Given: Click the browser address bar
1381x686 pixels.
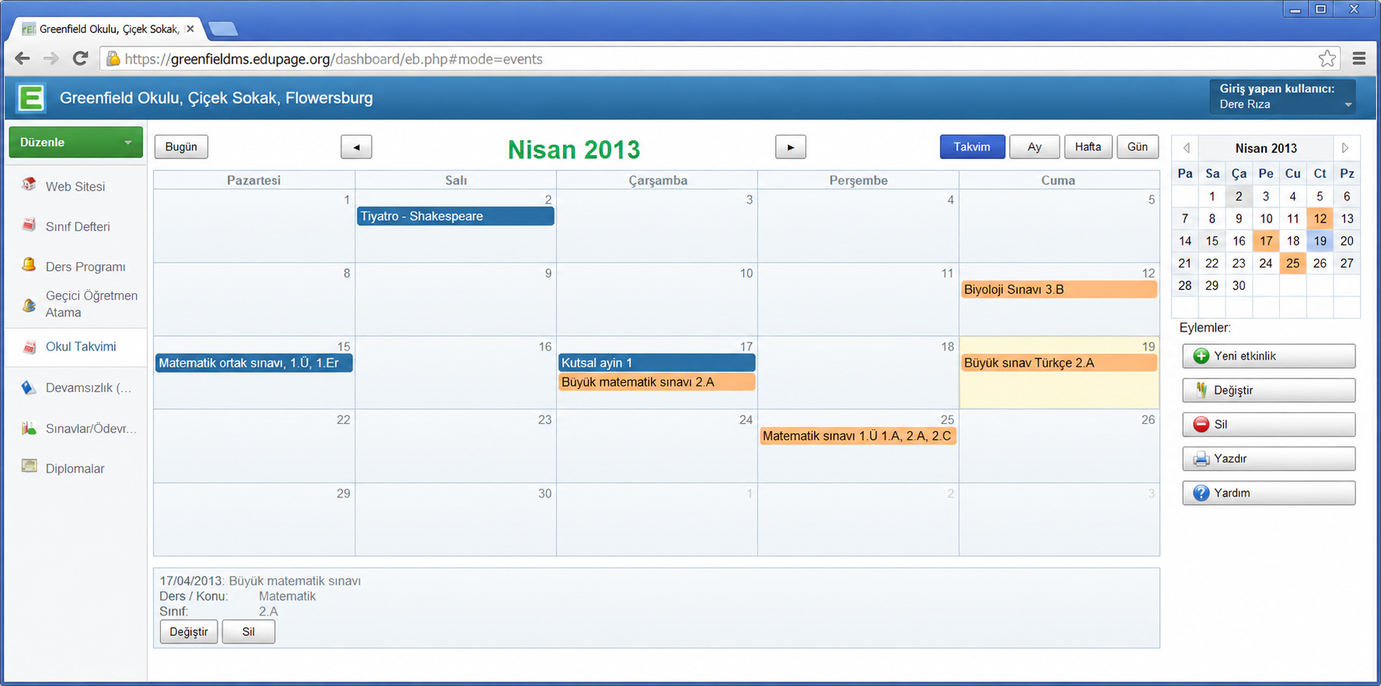Looking at the screenshot, I should point(710,59).
